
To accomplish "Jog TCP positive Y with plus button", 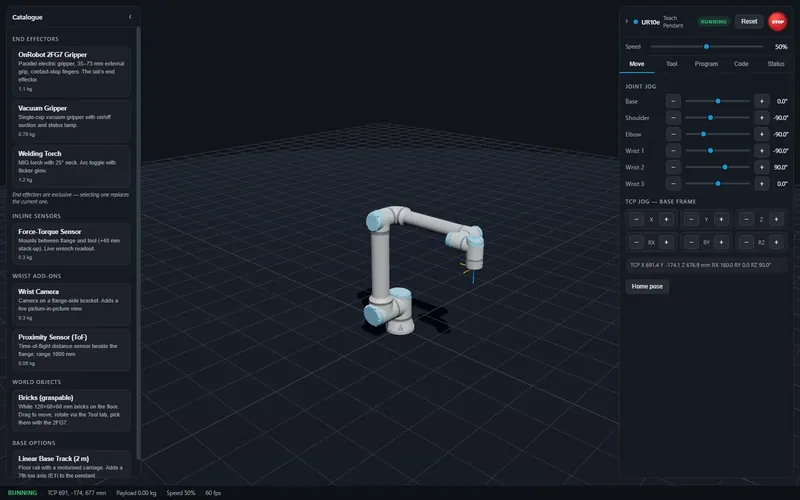I will tap(721, 219).
